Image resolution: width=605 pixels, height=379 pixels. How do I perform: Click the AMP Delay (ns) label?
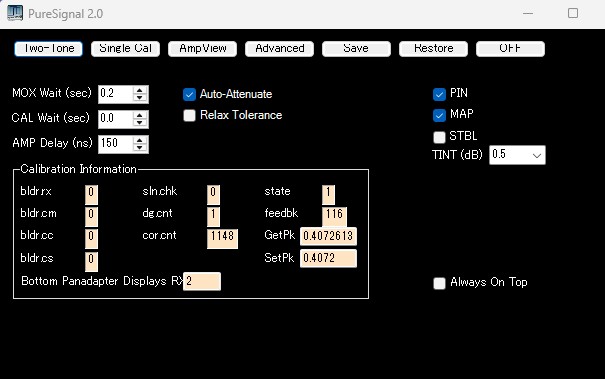pos(52,143)
